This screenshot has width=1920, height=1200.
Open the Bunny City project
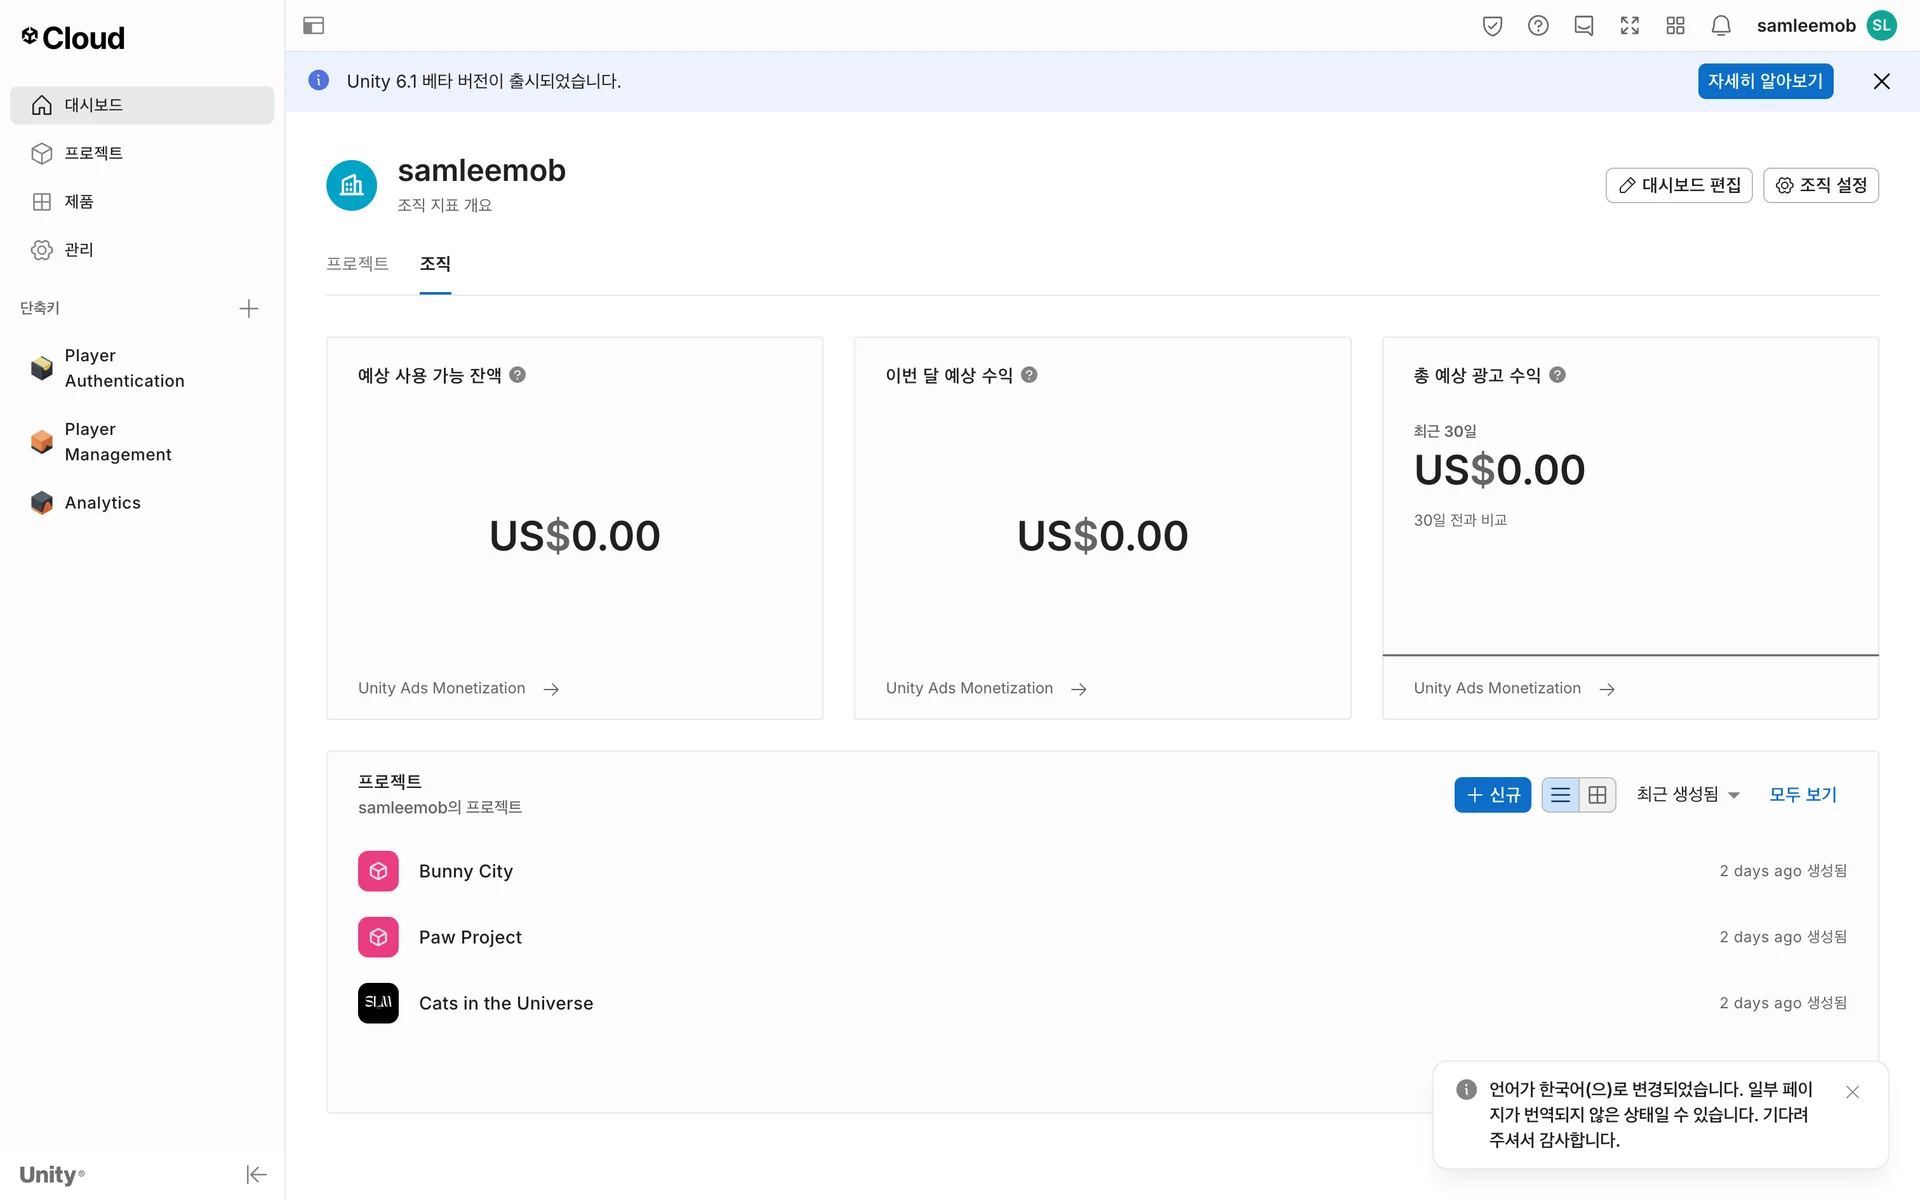coord(466,871)
